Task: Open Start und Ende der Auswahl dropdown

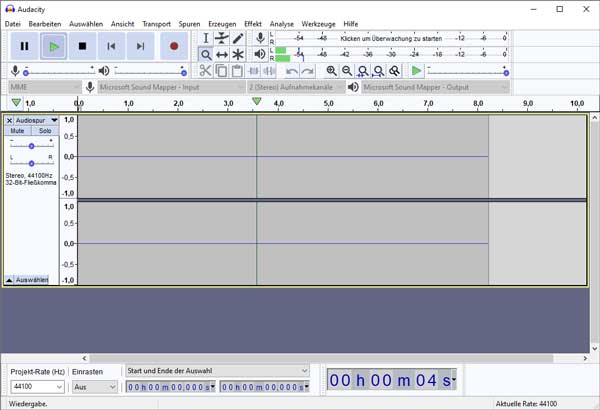Action: (x=217, y=371)
